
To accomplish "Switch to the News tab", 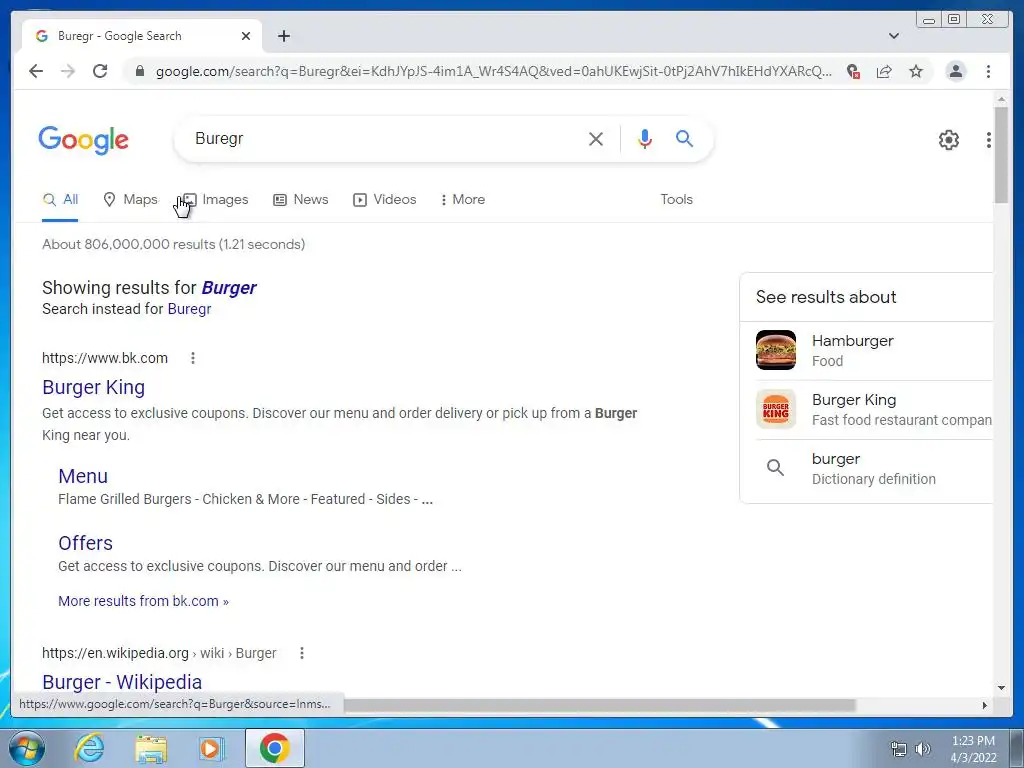I will [x=300, y=200].
